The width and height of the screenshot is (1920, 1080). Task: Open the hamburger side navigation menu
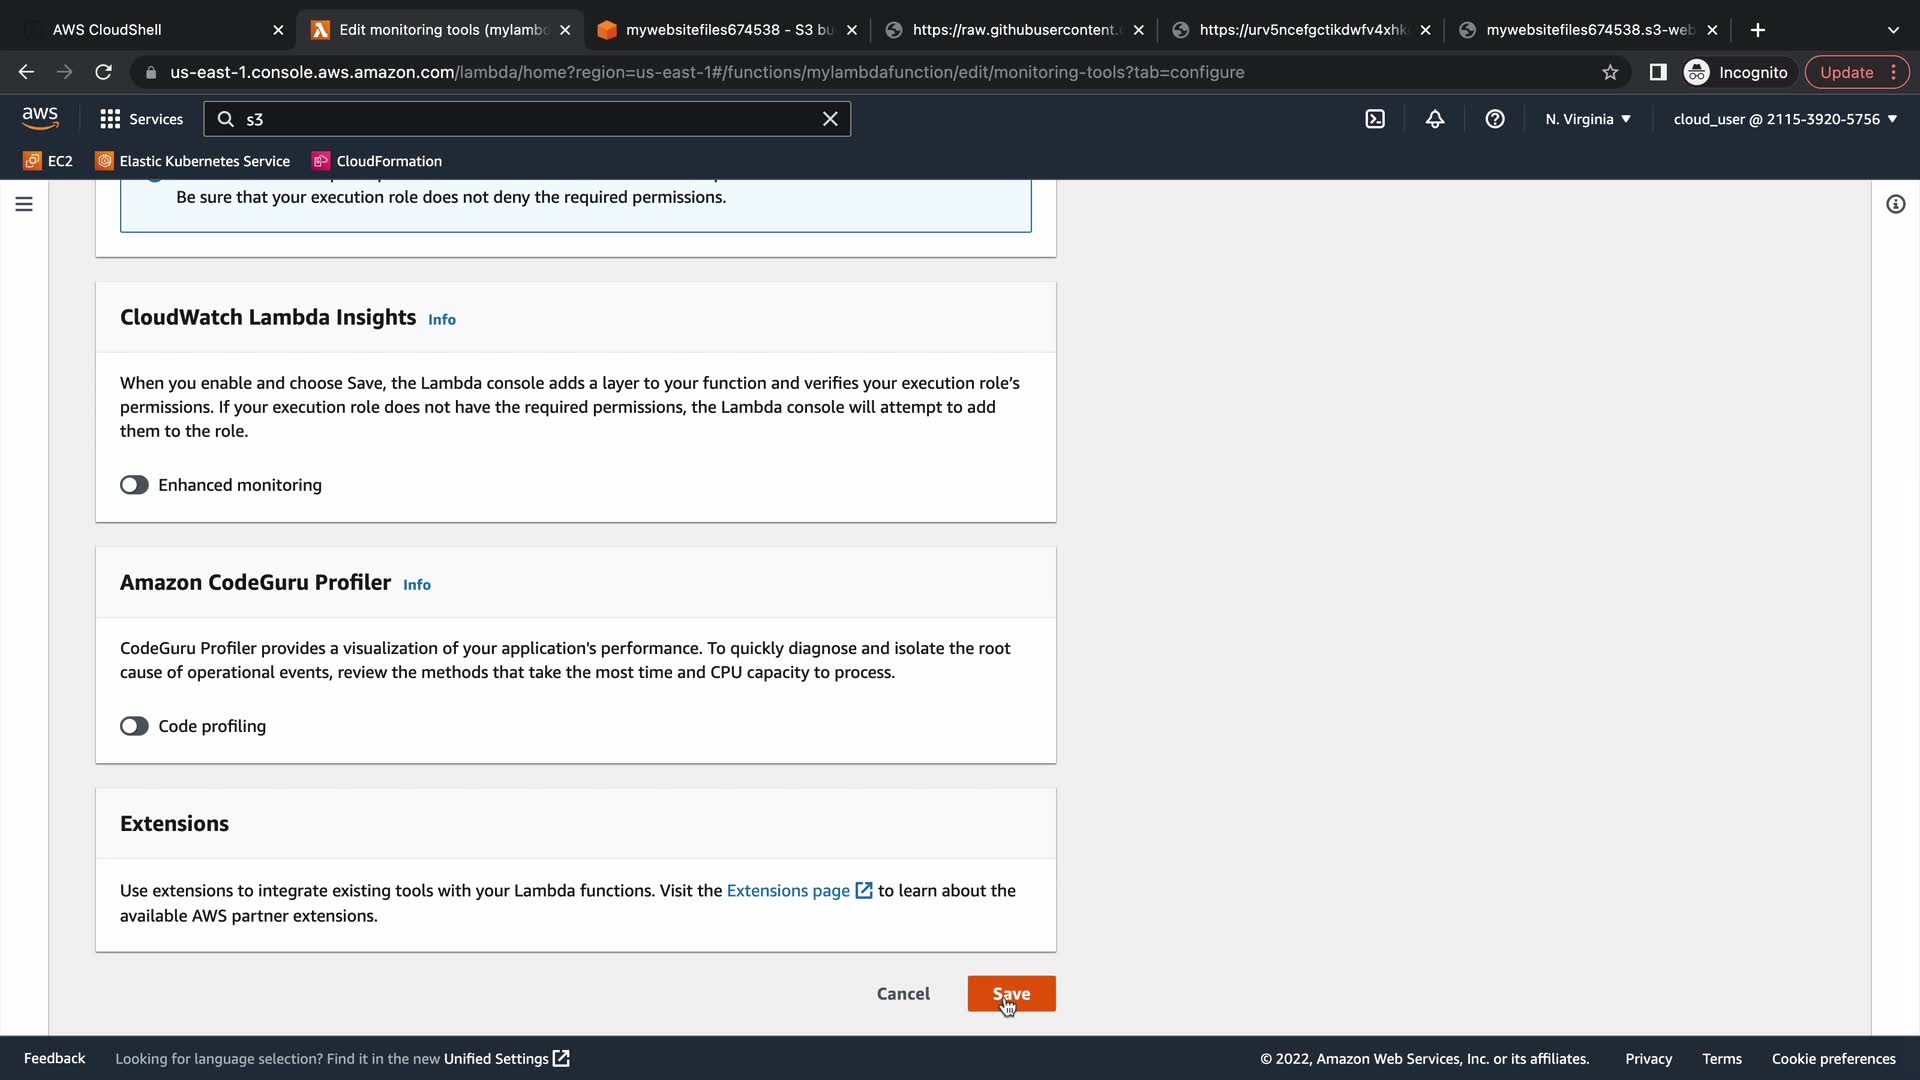[x=24, y=204]
